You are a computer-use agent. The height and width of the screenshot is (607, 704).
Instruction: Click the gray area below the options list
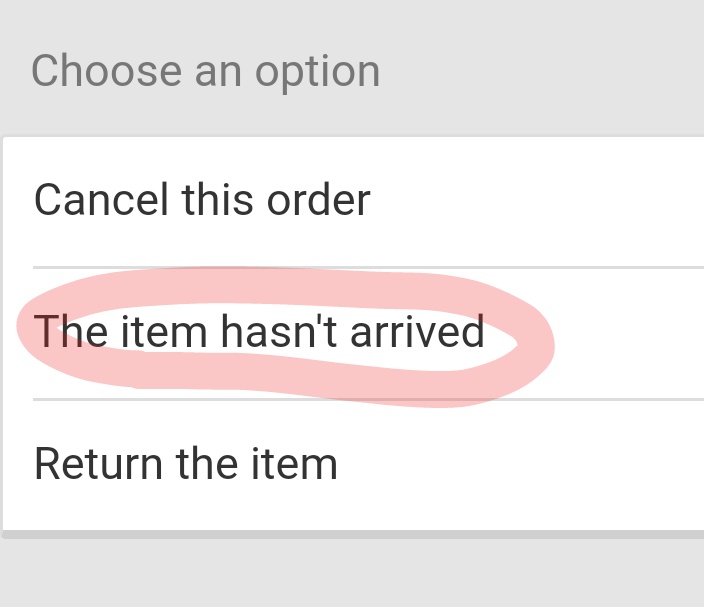click(x=352, y=573)
